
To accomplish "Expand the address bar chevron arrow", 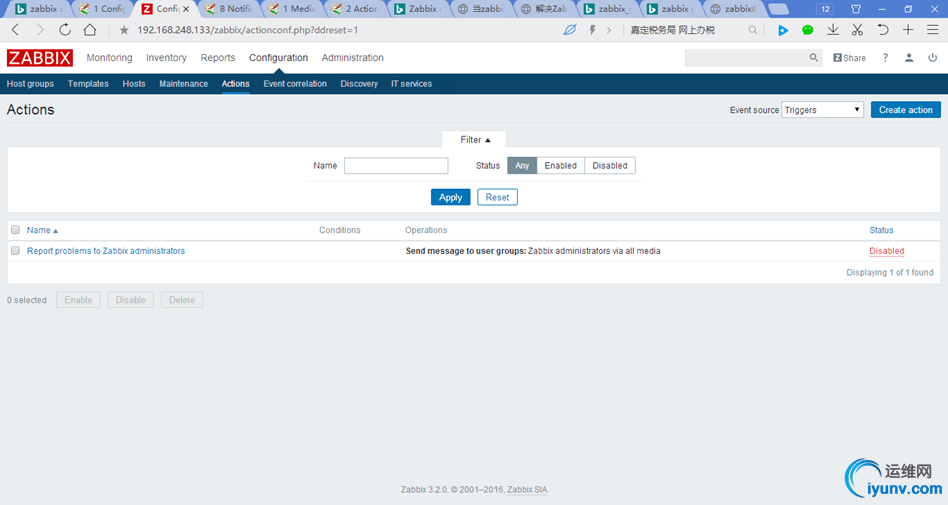I will [x=609, y=30].
